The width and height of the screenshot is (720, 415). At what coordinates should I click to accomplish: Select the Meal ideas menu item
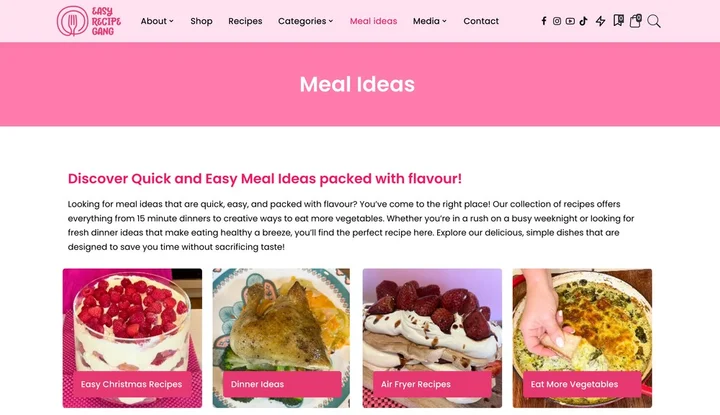373,21
